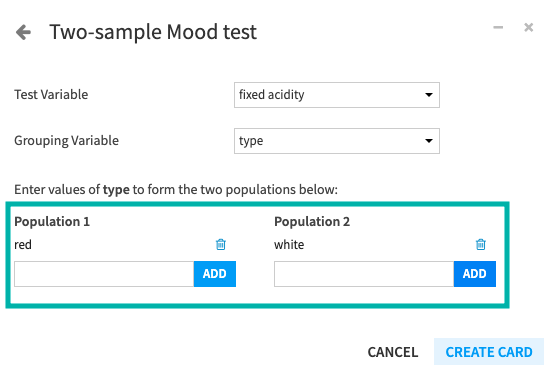Click the arrow on the type combo box
The height and width of the screenshot is (368, 551).
[429, 141]
